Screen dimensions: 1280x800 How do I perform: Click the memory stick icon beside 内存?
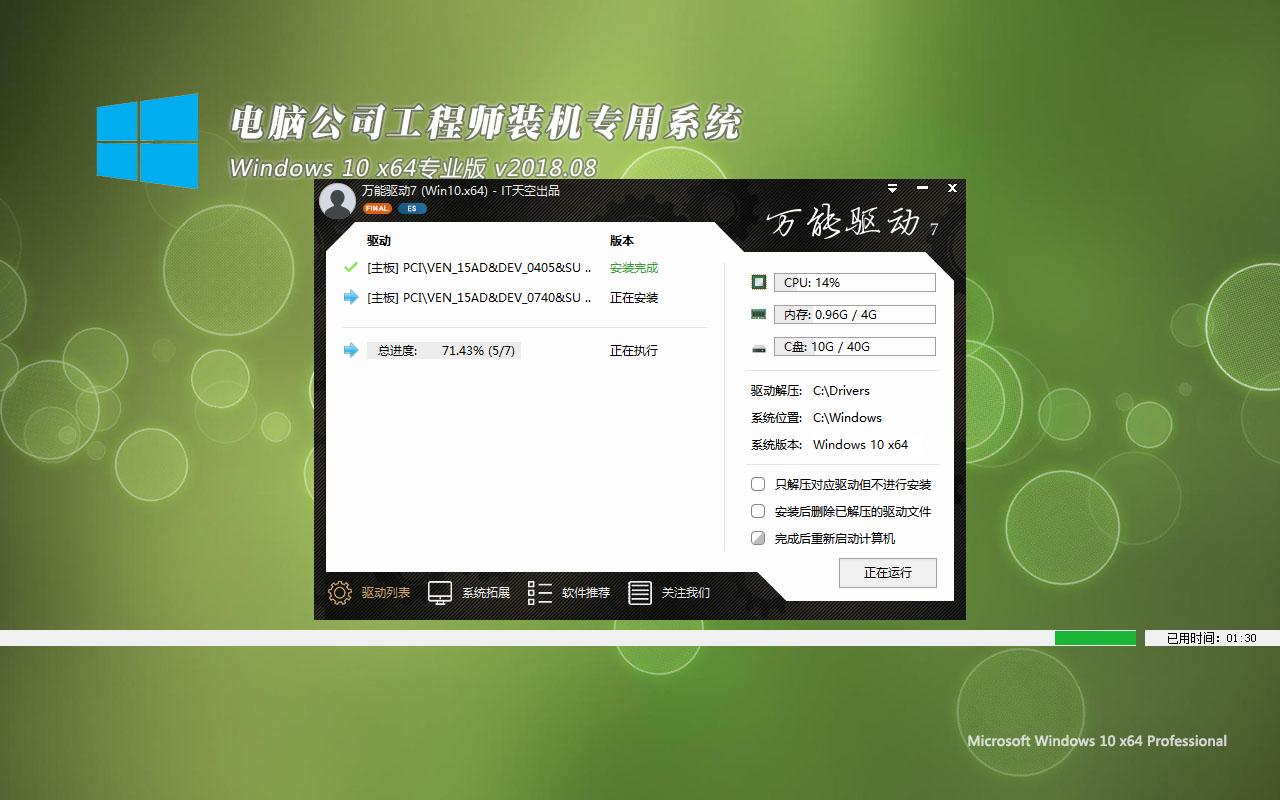[757, 314]
